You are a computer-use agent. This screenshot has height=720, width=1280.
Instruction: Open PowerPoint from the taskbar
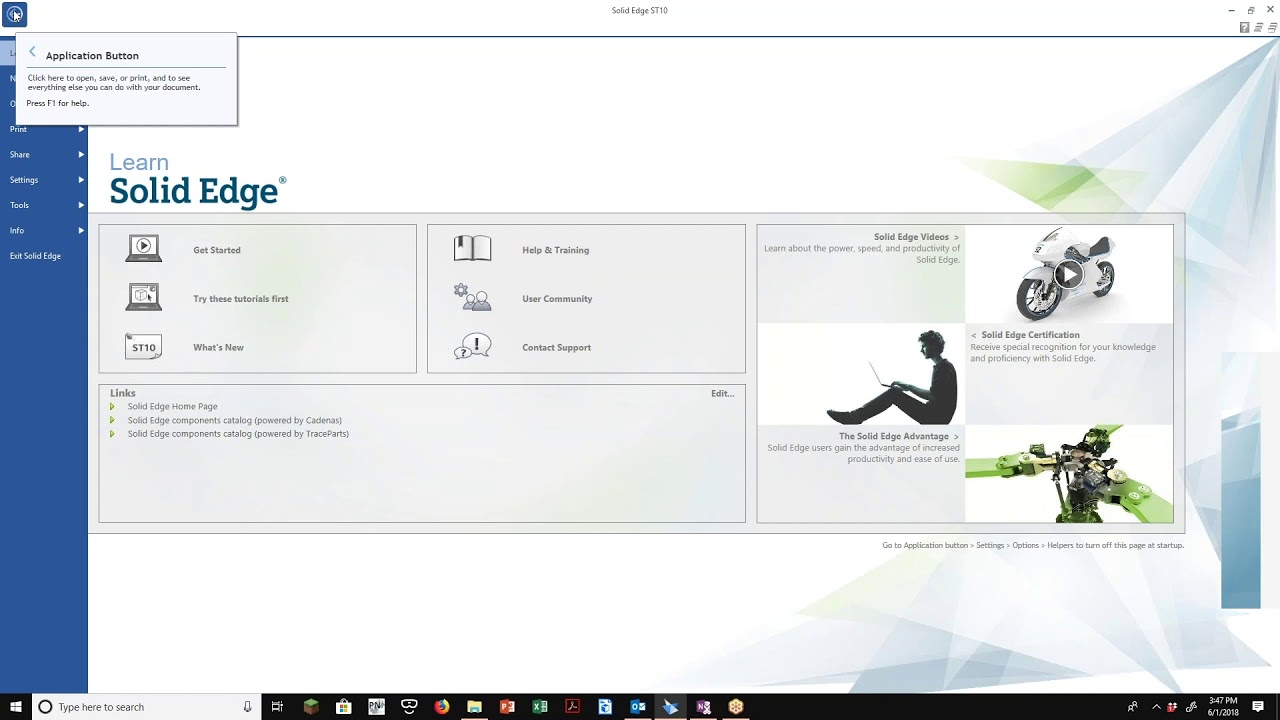coord(507,707)
